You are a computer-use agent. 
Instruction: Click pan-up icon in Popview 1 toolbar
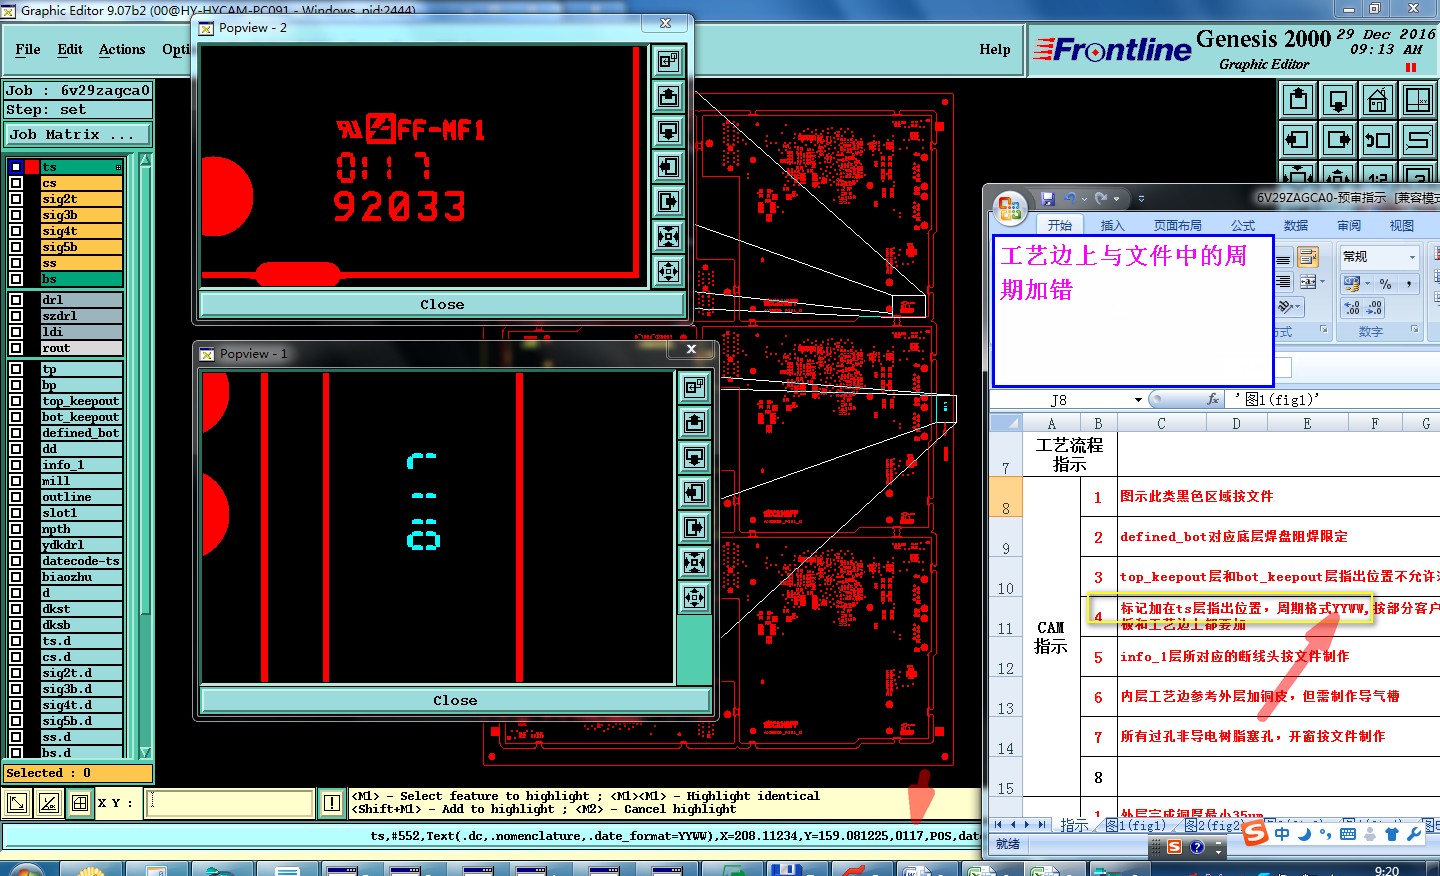694,422
